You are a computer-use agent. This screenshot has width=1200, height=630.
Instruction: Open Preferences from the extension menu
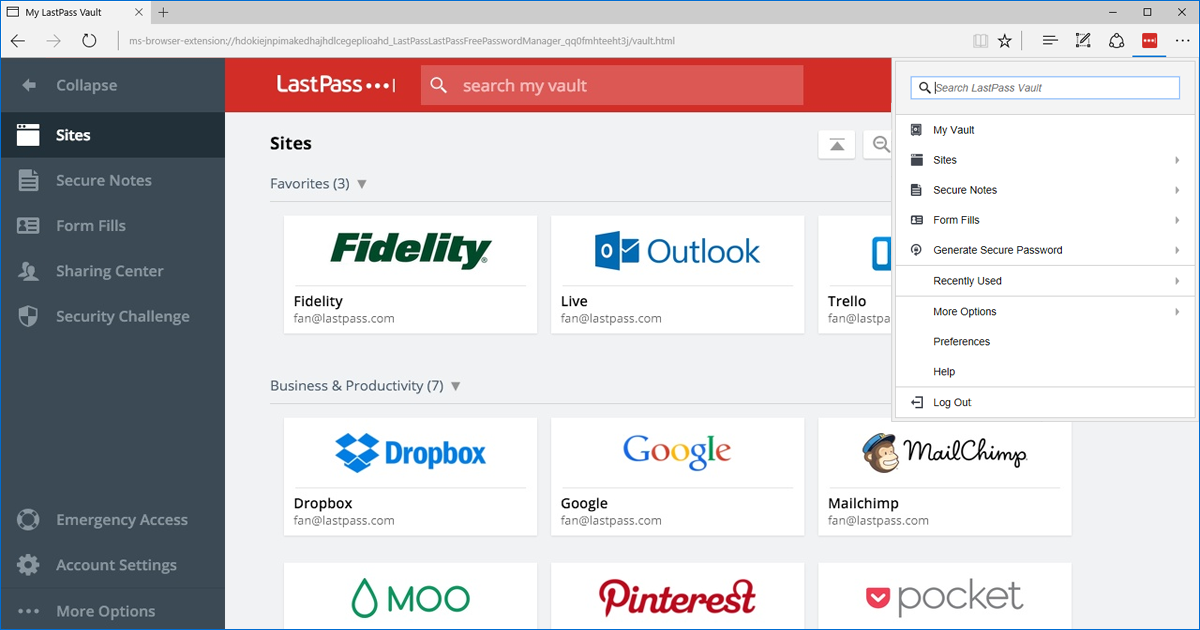pyautogui.click(x=960, y=341)
